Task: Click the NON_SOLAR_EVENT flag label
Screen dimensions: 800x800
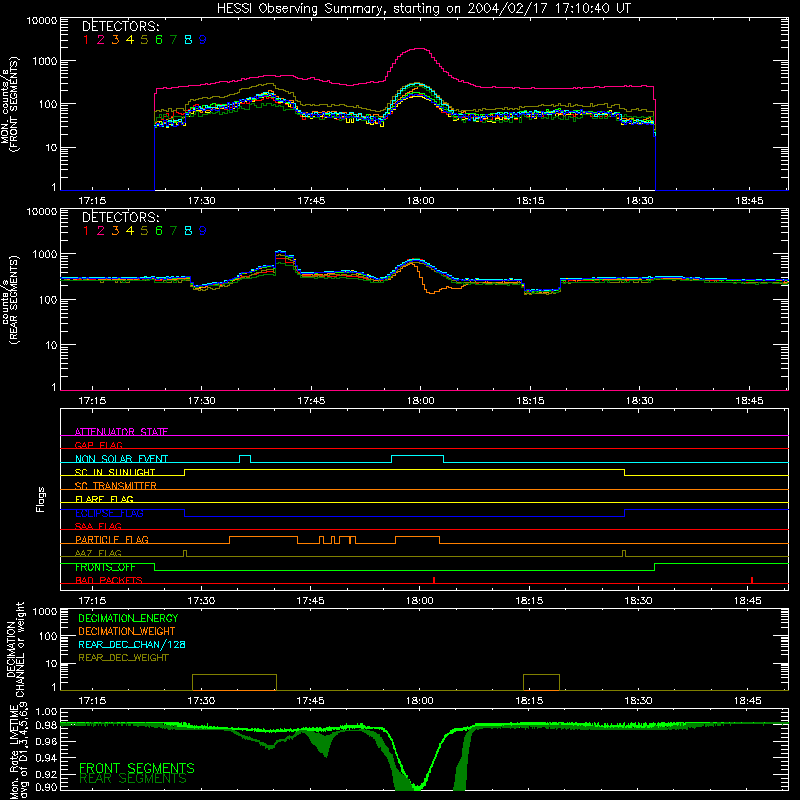Action: 121,459
